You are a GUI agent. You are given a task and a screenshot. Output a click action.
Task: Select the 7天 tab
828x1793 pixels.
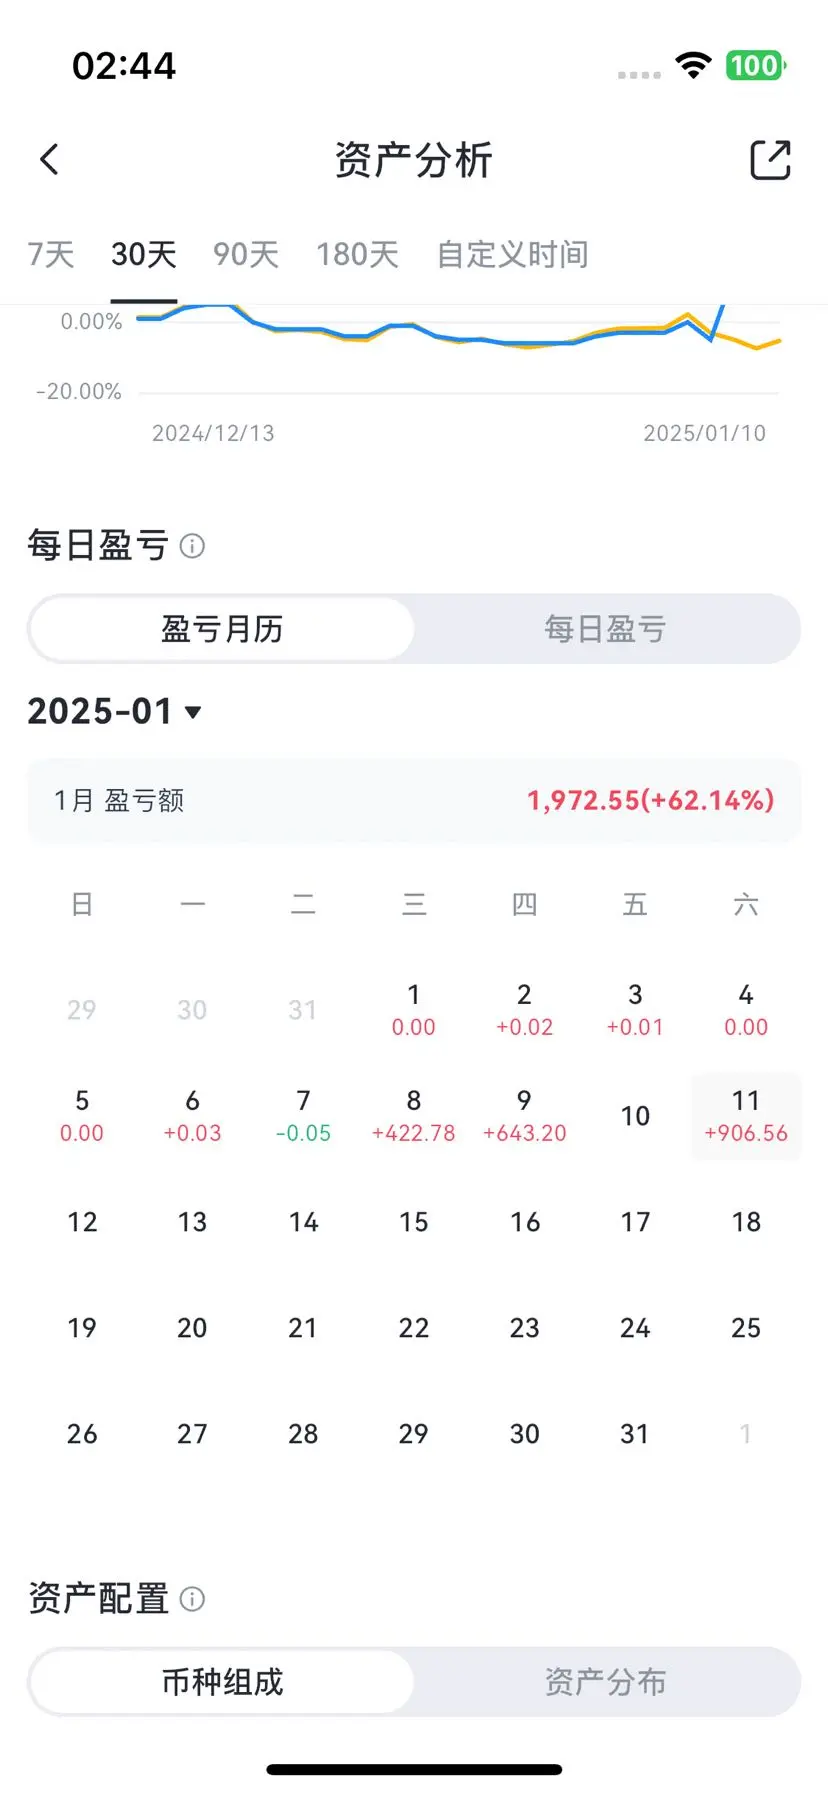tap(51, 254)
